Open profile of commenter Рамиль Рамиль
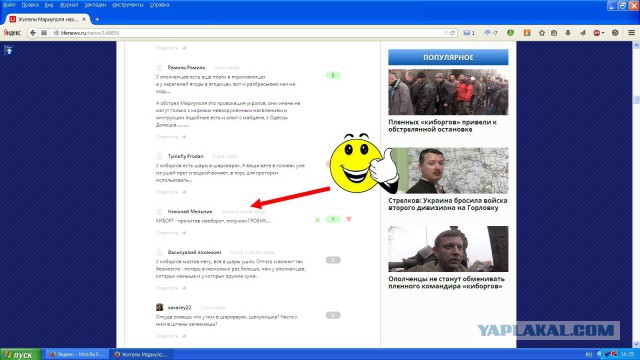The image size is (640, 360). click(186, 67)
